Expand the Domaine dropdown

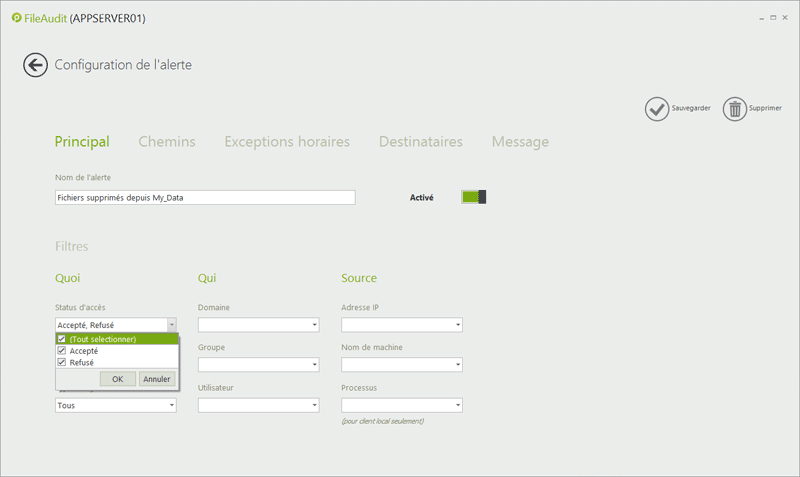click(314, 325)
